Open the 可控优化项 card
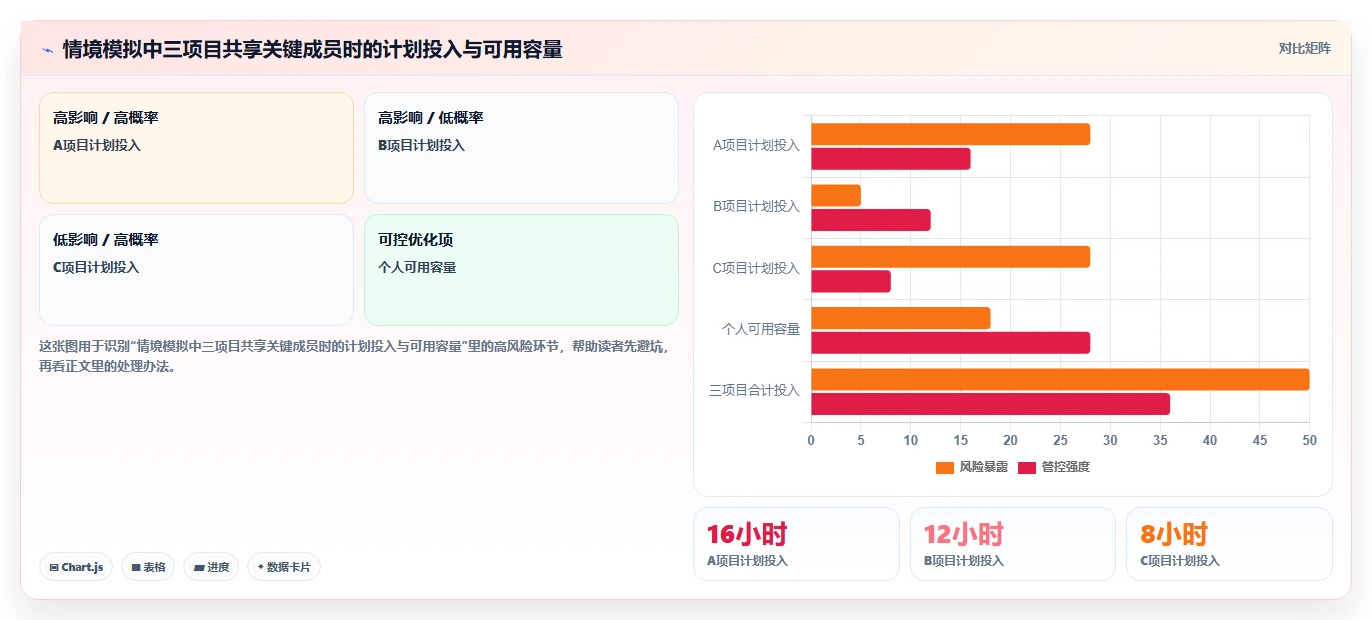 click(521, 270)
